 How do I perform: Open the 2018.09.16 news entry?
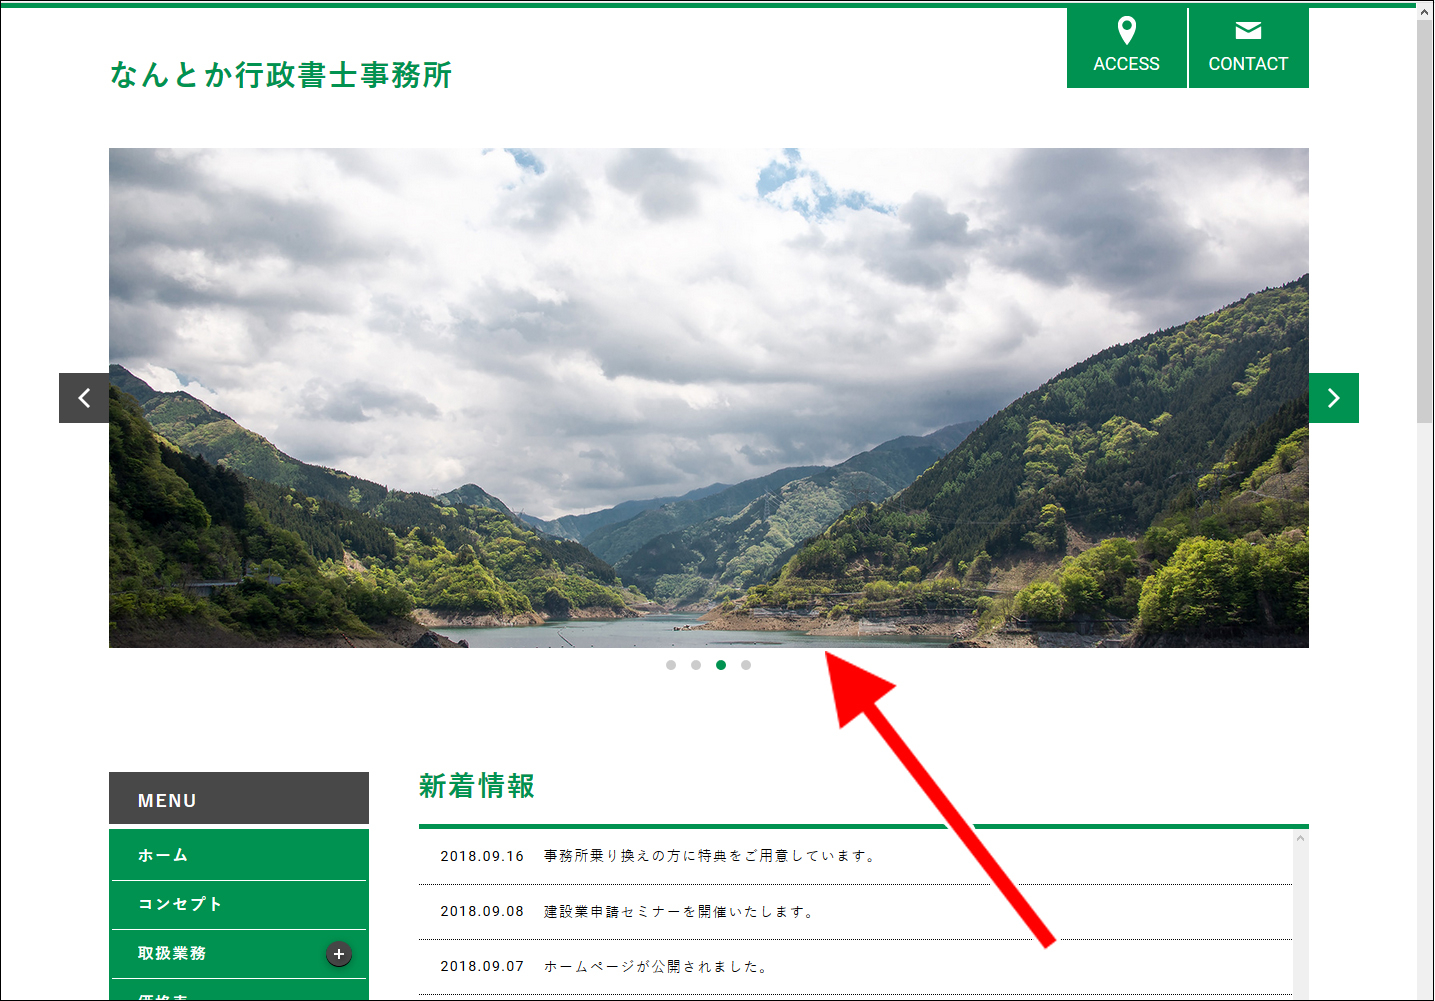856,856
